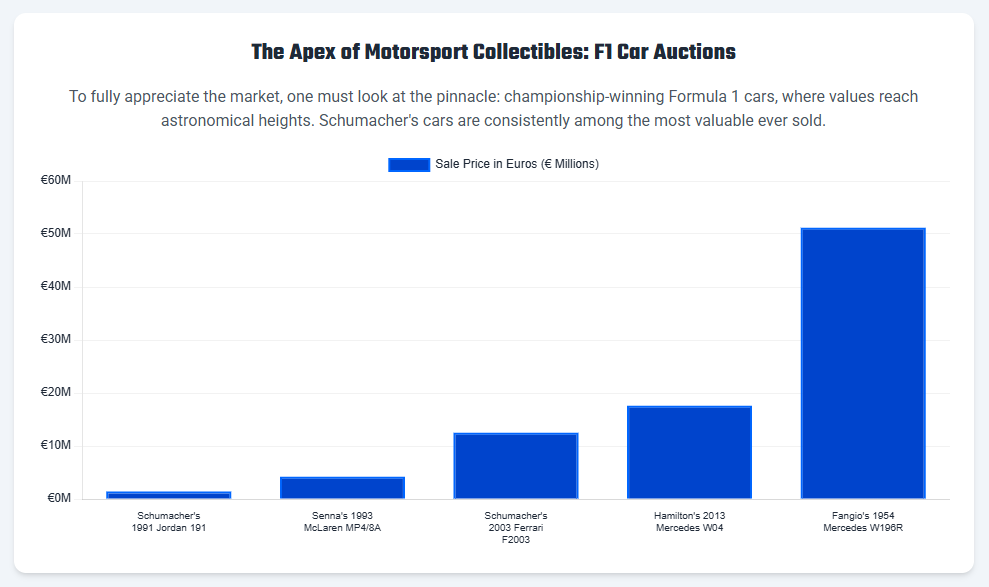Click the Fangio's 1954 Mercedes W196R bar
This screenshot has height=587, width=989.
pyautogui.click(x=863, y=363)
